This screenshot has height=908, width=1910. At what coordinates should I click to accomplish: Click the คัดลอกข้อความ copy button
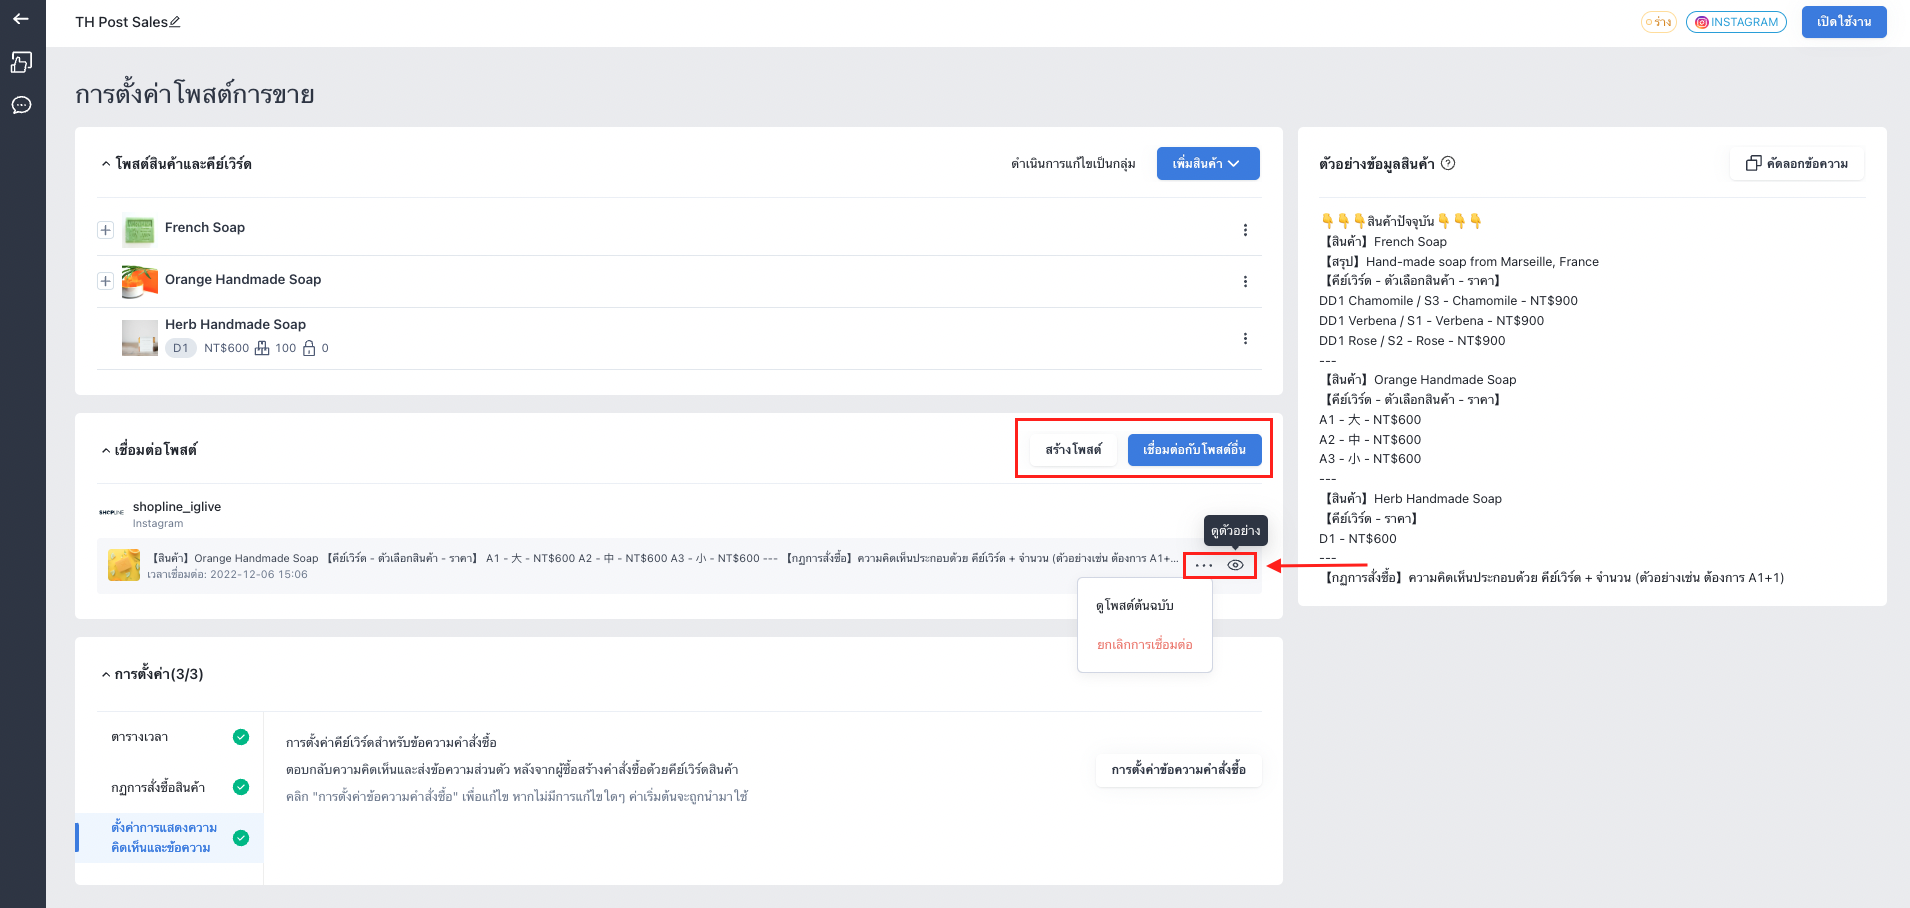click(x=1797, y=164)
